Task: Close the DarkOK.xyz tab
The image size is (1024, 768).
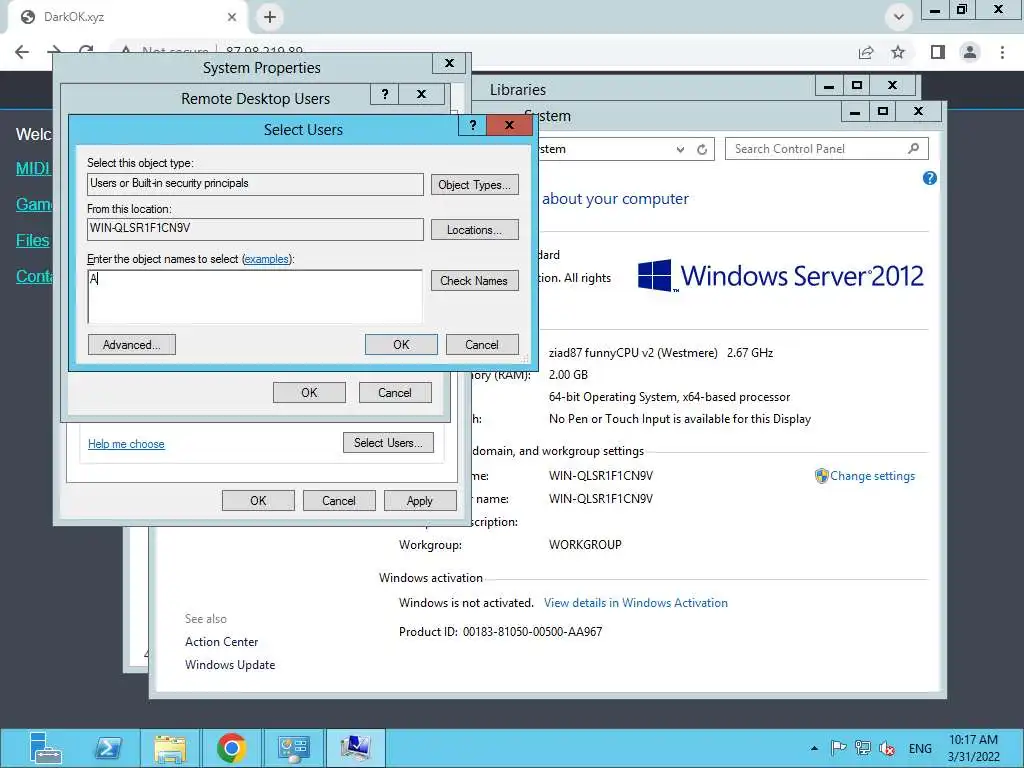Action: tap(232, 17)
